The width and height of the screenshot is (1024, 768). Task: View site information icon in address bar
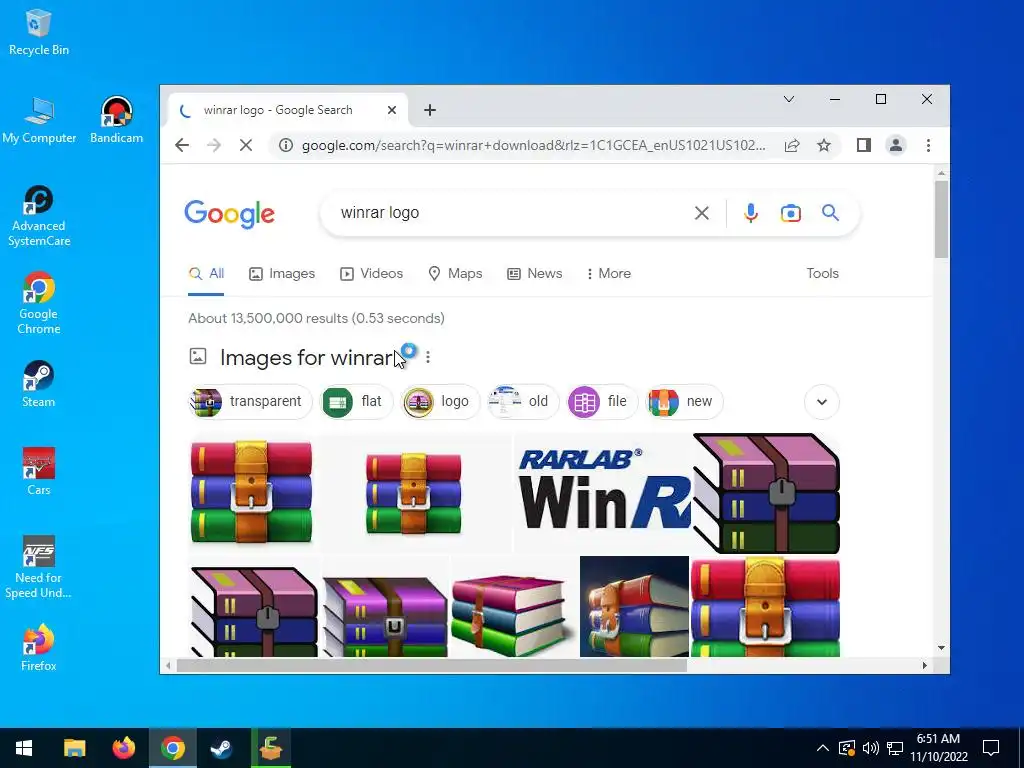coord(285,145)
